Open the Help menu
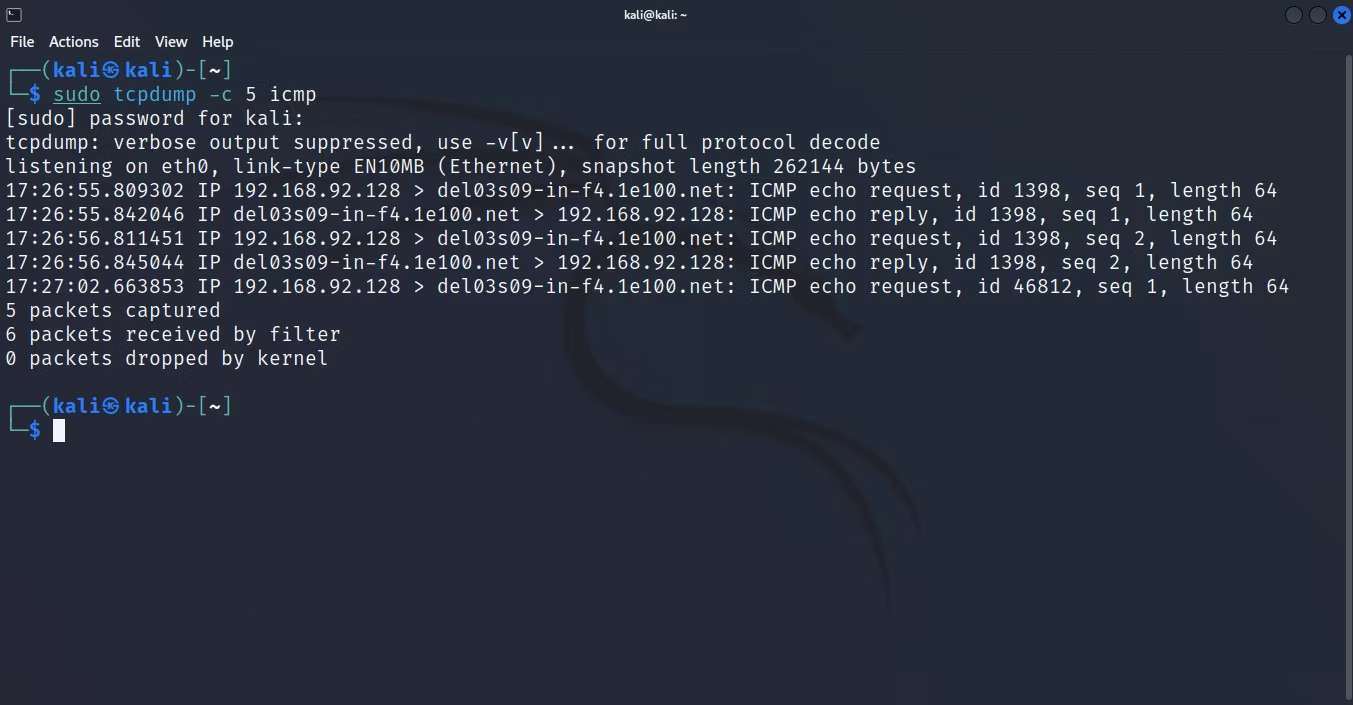The height and width of the screenshot is (705, 1353). point(217,42)
